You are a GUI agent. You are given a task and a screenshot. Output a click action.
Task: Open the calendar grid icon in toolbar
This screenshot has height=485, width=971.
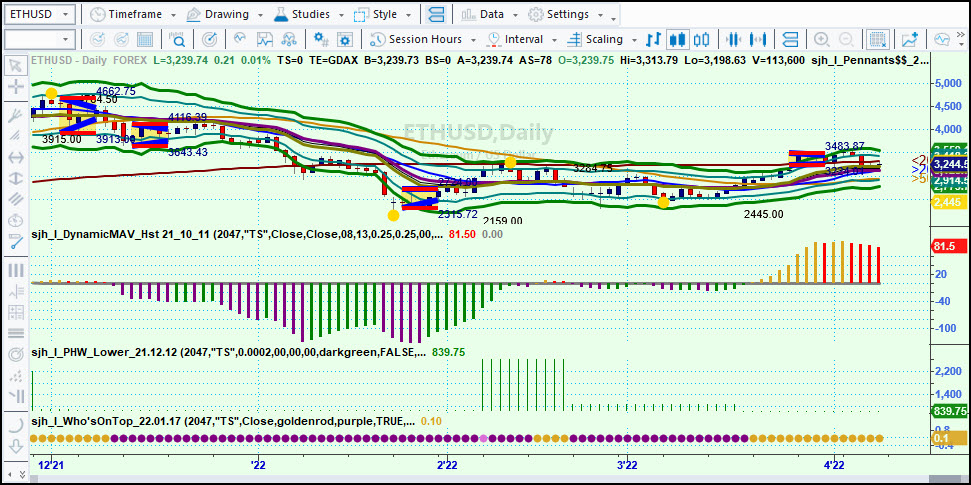[145, 40]
